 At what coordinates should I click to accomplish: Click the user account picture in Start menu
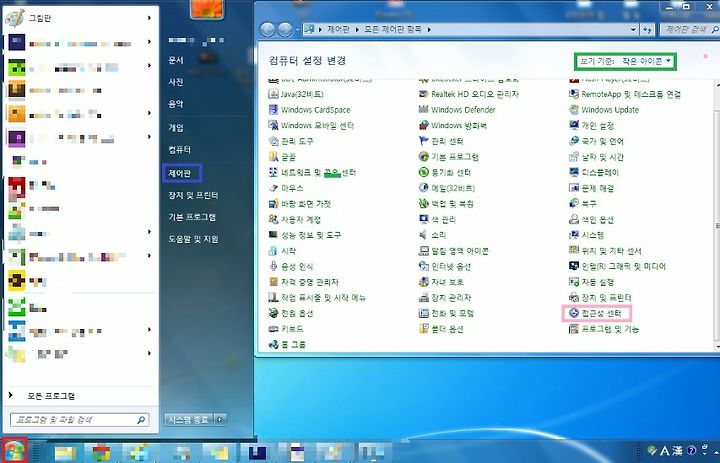(x=208, y=9)
